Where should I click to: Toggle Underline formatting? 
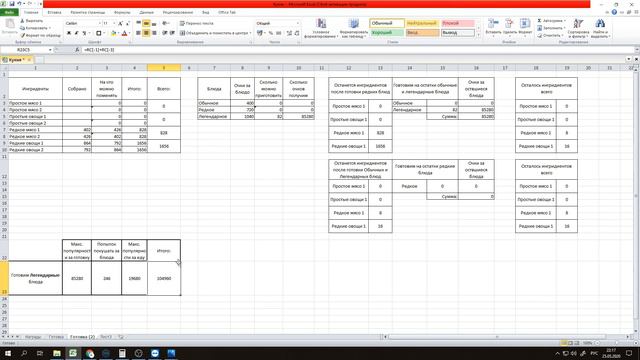[x=84, y=33]
